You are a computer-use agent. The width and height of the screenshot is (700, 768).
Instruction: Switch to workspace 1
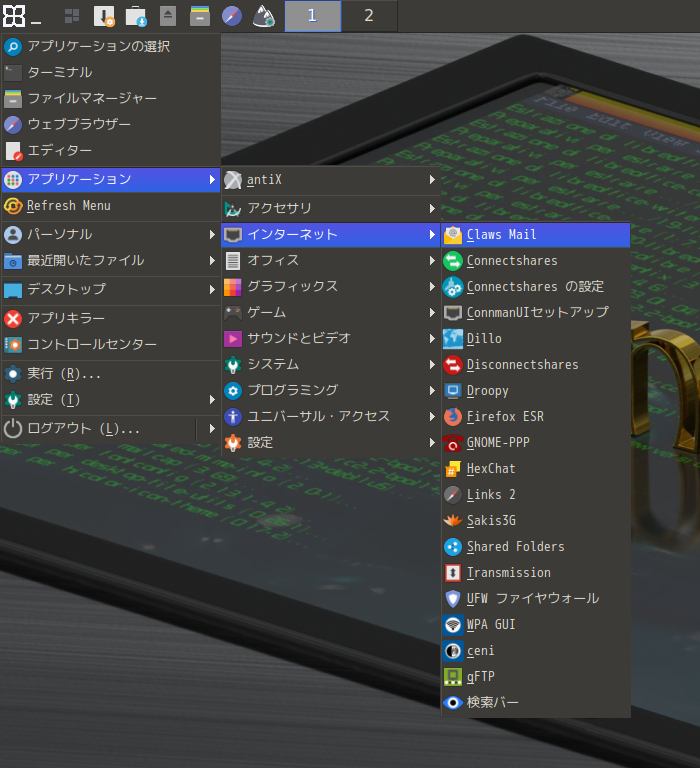tap(313, 16)
